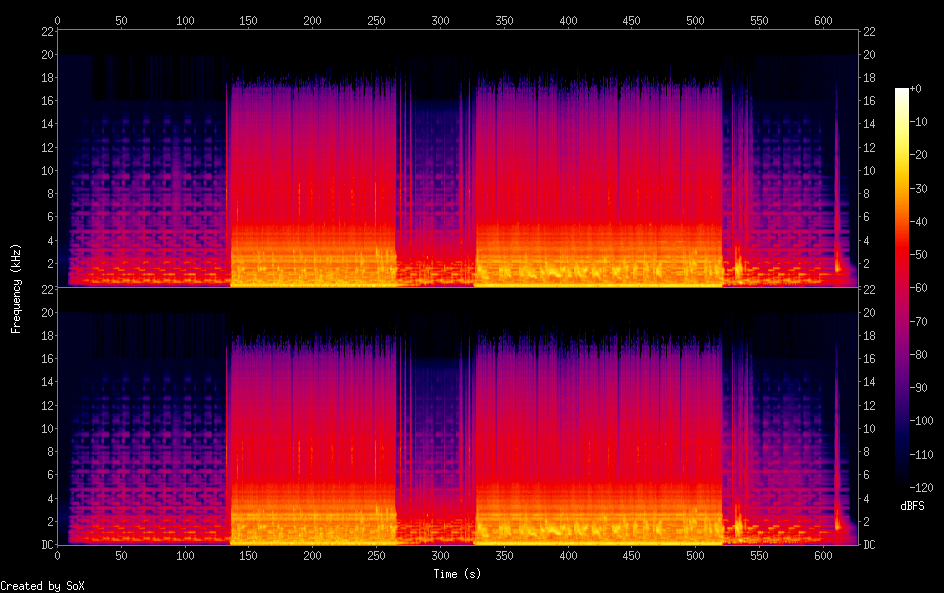Click the '-40' value on the color scale
Viewport: 944px width, 593px height.
coord(919,222)
